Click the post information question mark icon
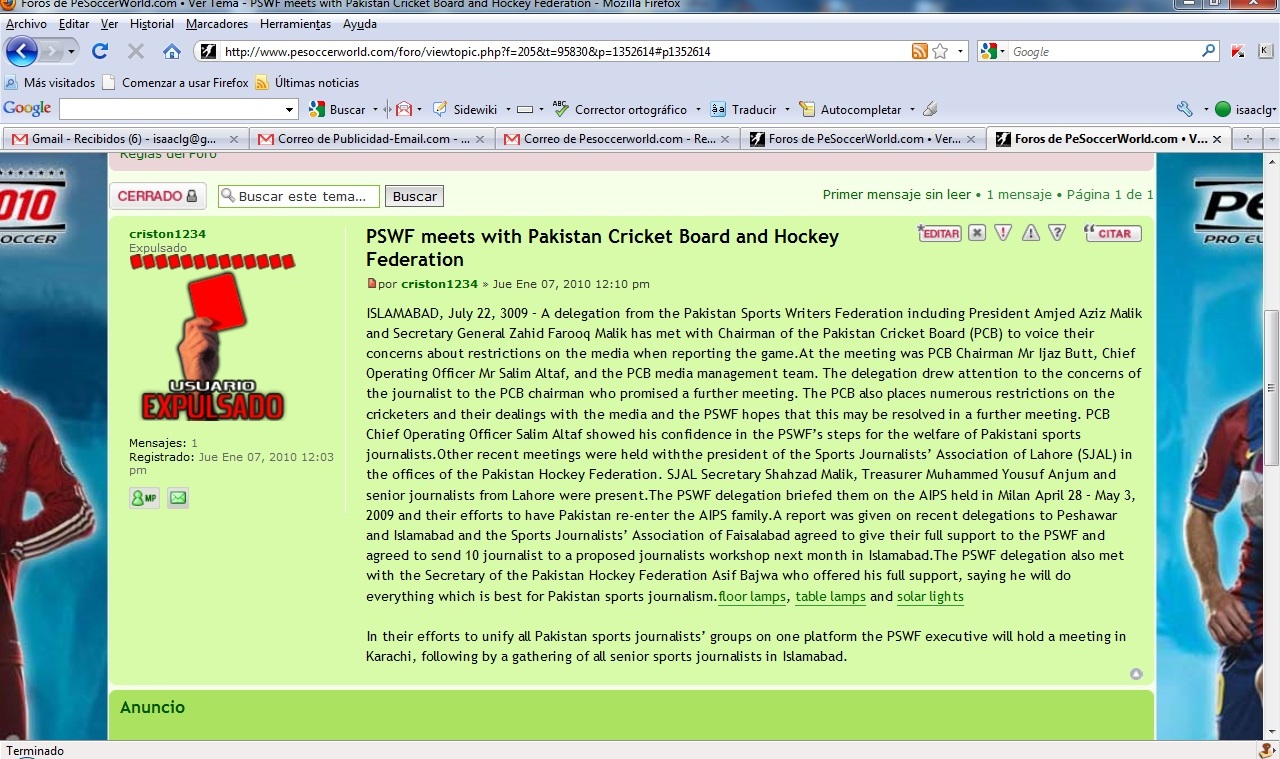 pos(1057,233)
